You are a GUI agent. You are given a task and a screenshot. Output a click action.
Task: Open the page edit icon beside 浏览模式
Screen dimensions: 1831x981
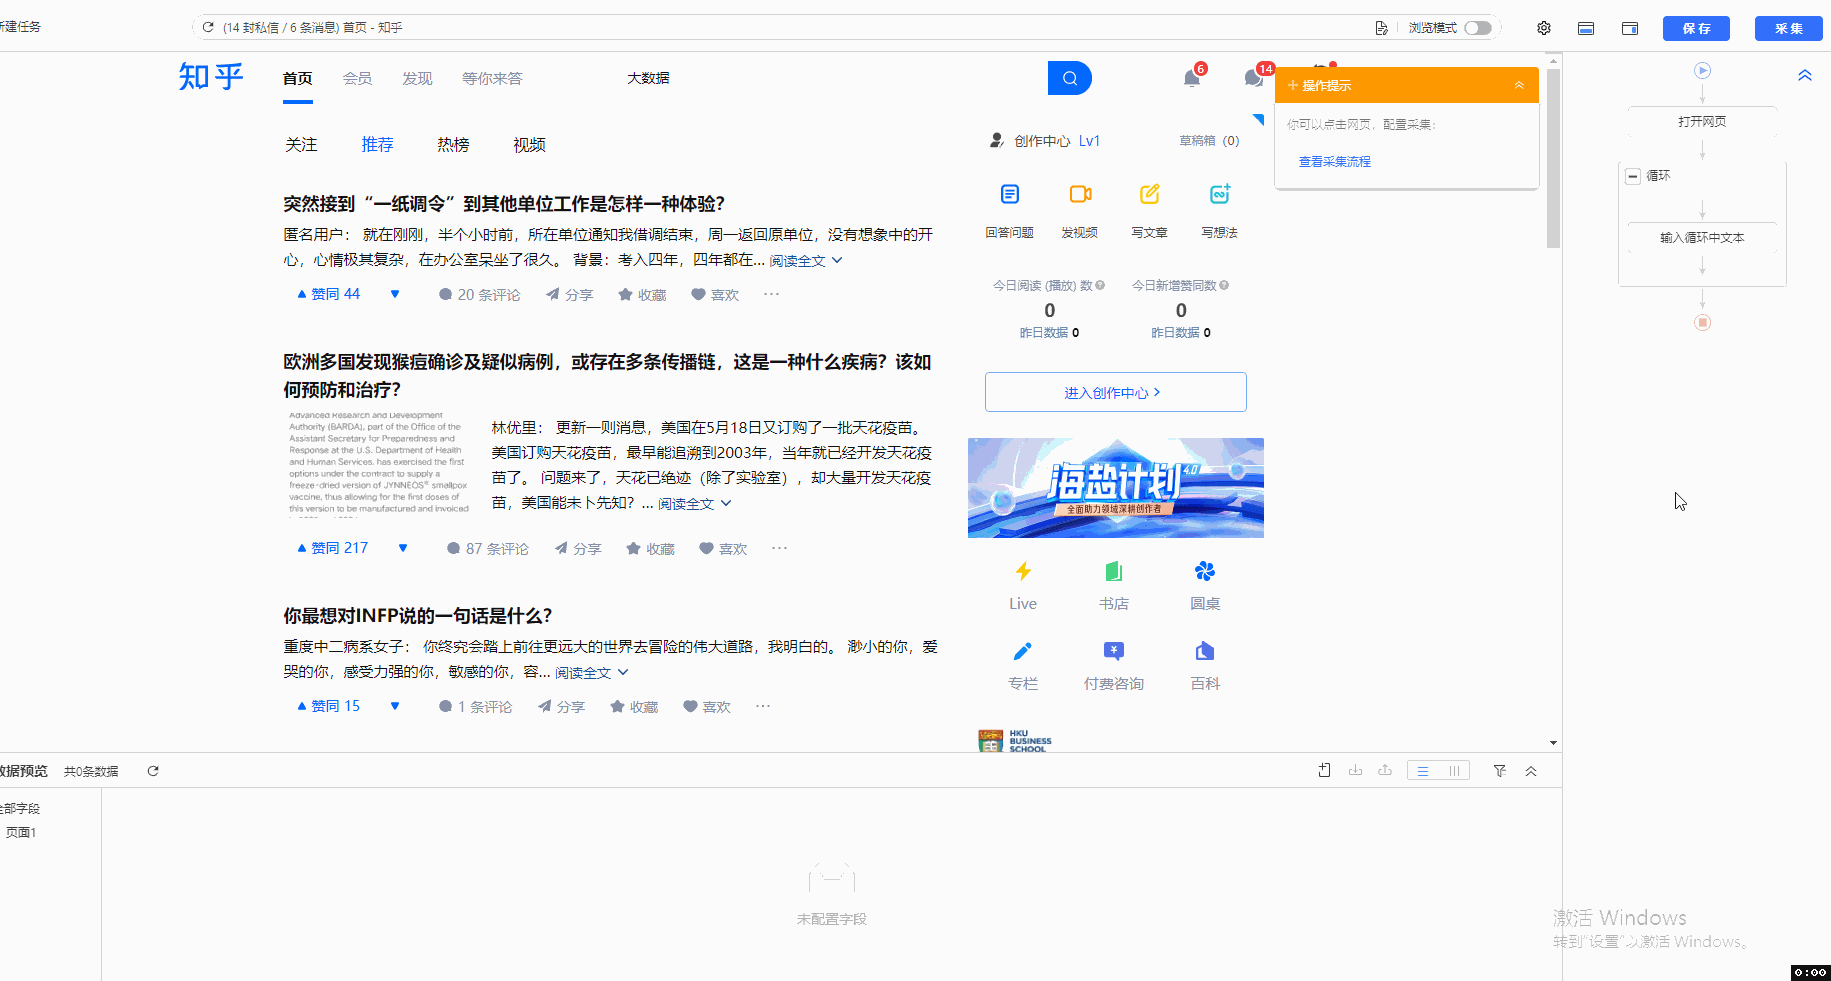[1381, 28]
